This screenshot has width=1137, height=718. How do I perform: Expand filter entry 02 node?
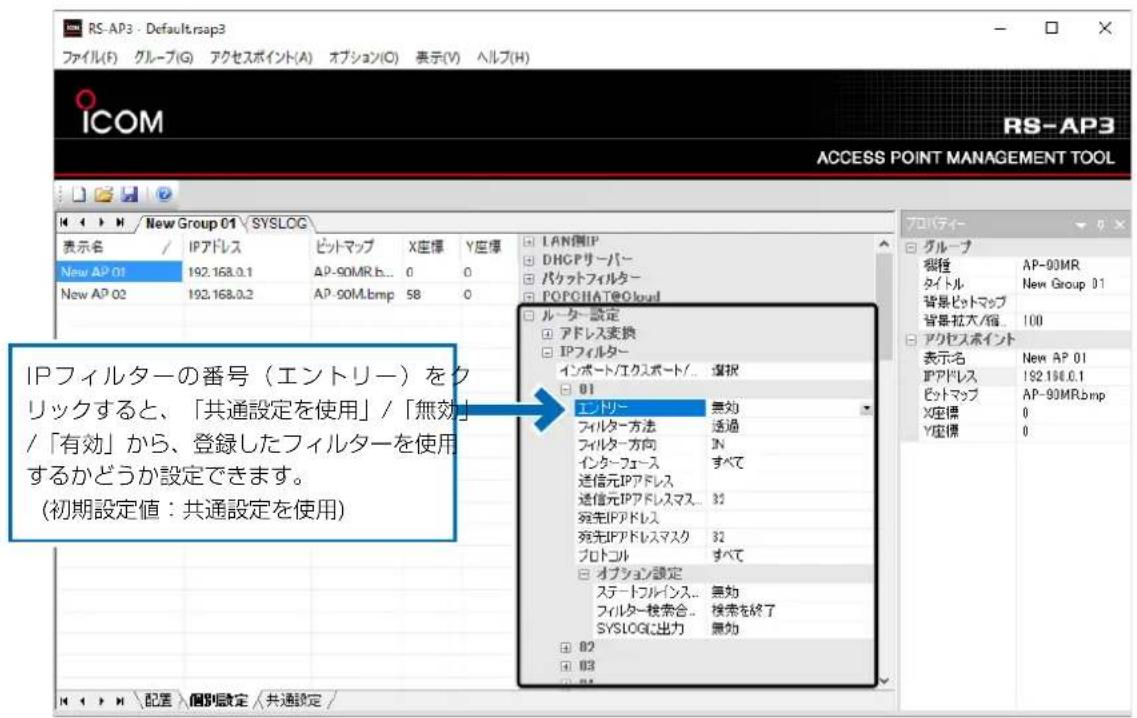pyautogui.click(x=566, y=647)
